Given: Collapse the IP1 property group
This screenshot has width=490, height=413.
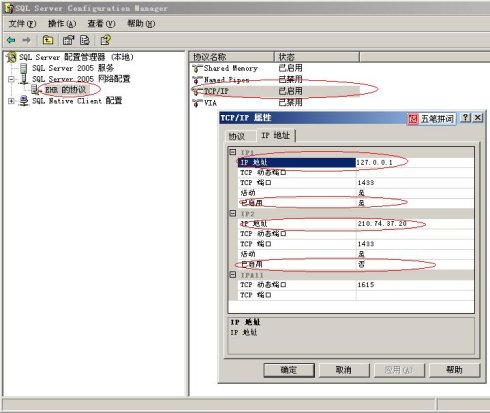Looking at the screenshot, I should click(x=233, y=152).
